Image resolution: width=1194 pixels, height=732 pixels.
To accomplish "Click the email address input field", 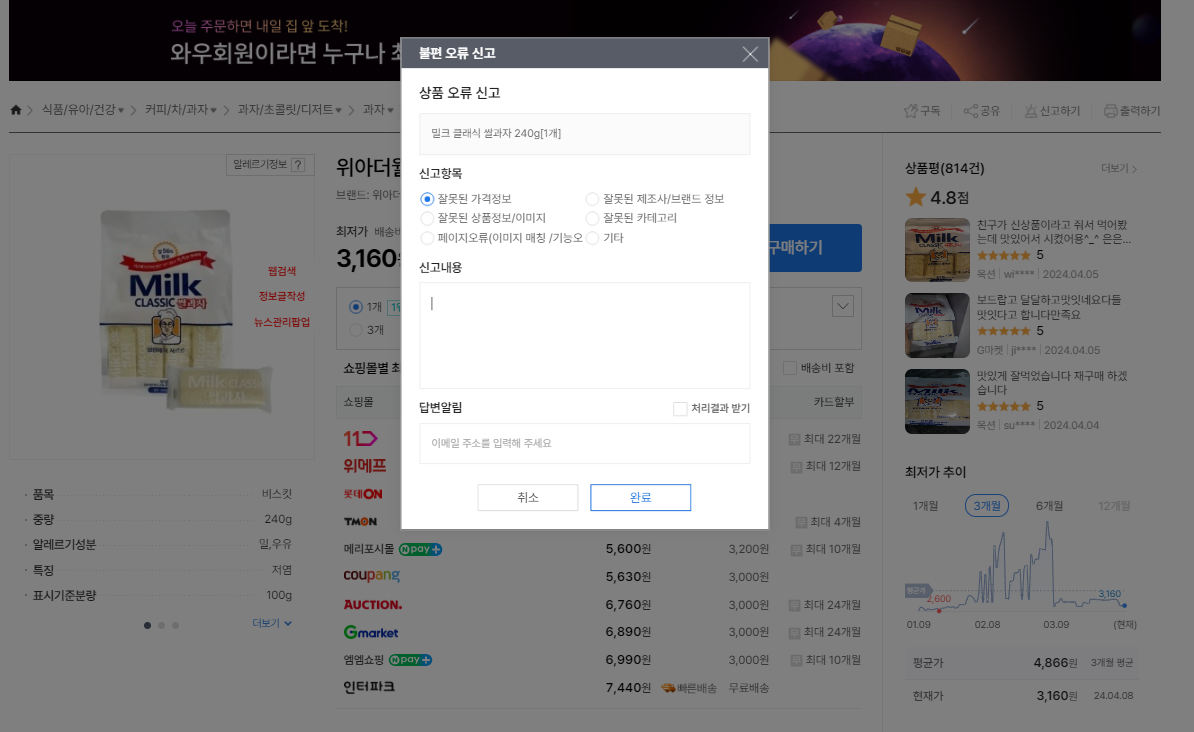I will click(584, 443).
